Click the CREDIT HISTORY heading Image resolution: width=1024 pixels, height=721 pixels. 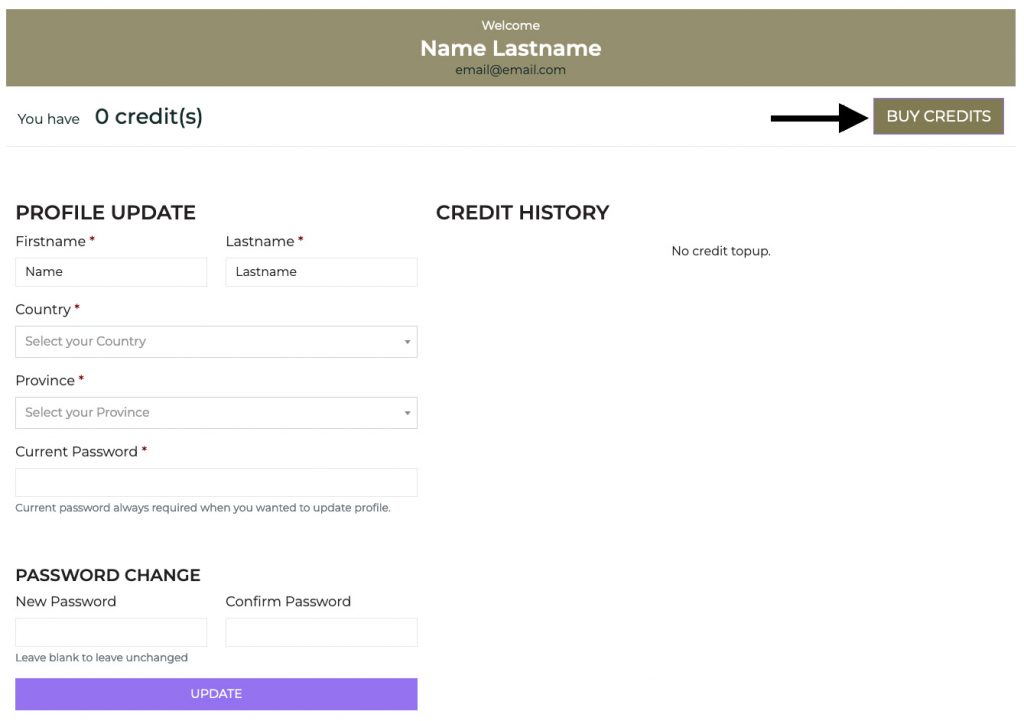click(x=522, y=213)
